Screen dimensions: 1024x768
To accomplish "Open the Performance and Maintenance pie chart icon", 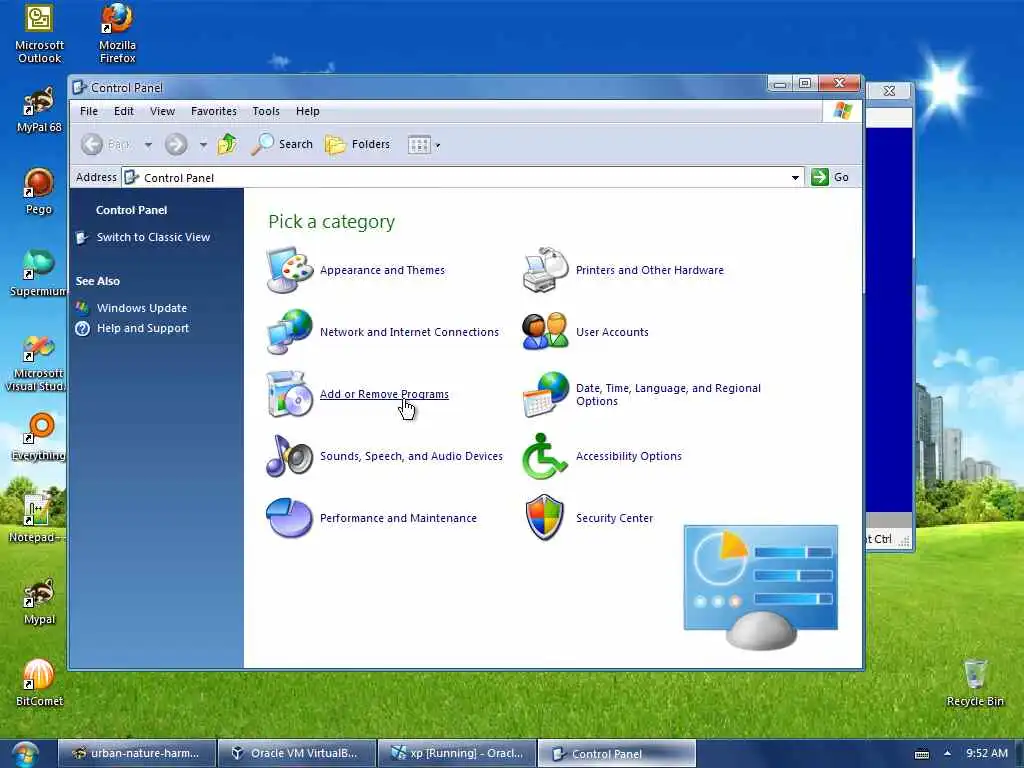I will click(x=290, y=518).
